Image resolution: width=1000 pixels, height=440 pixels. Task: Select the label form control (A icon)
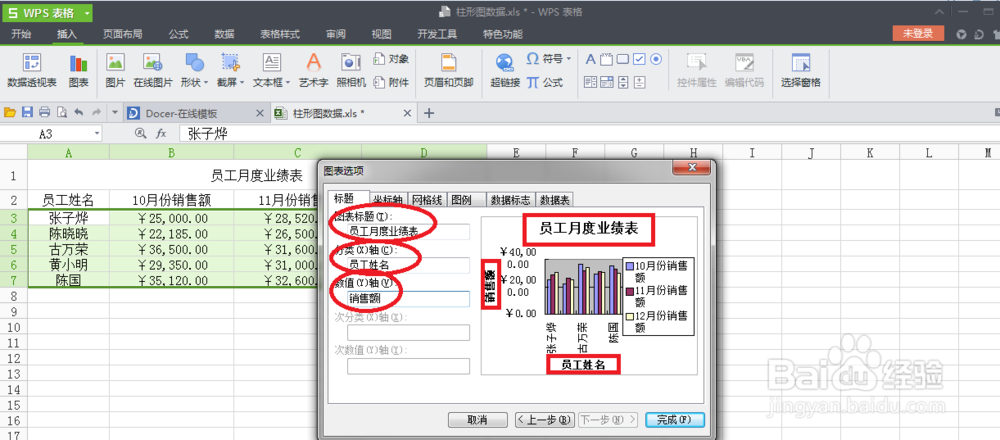click(x=590, y=59)
